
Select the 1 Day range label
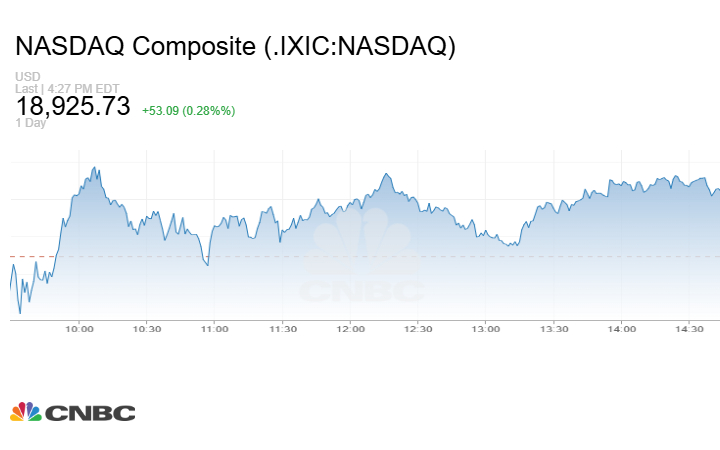(x=31, y=123)
